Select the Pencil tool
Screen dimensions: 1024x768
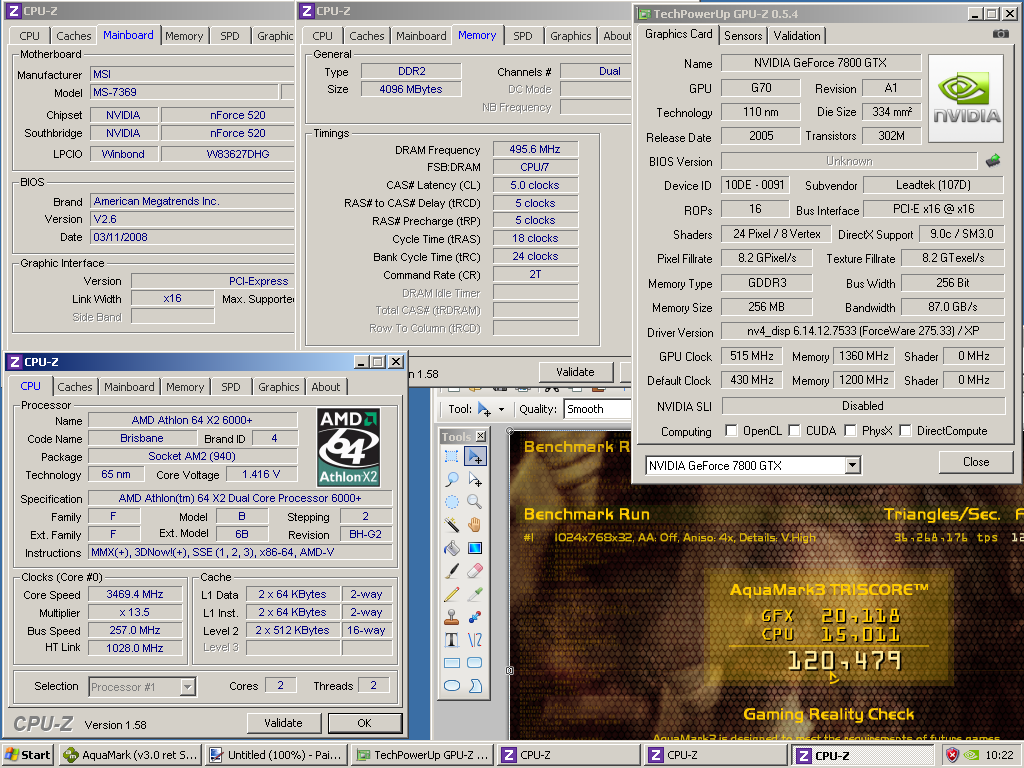[x=452, y=594]
